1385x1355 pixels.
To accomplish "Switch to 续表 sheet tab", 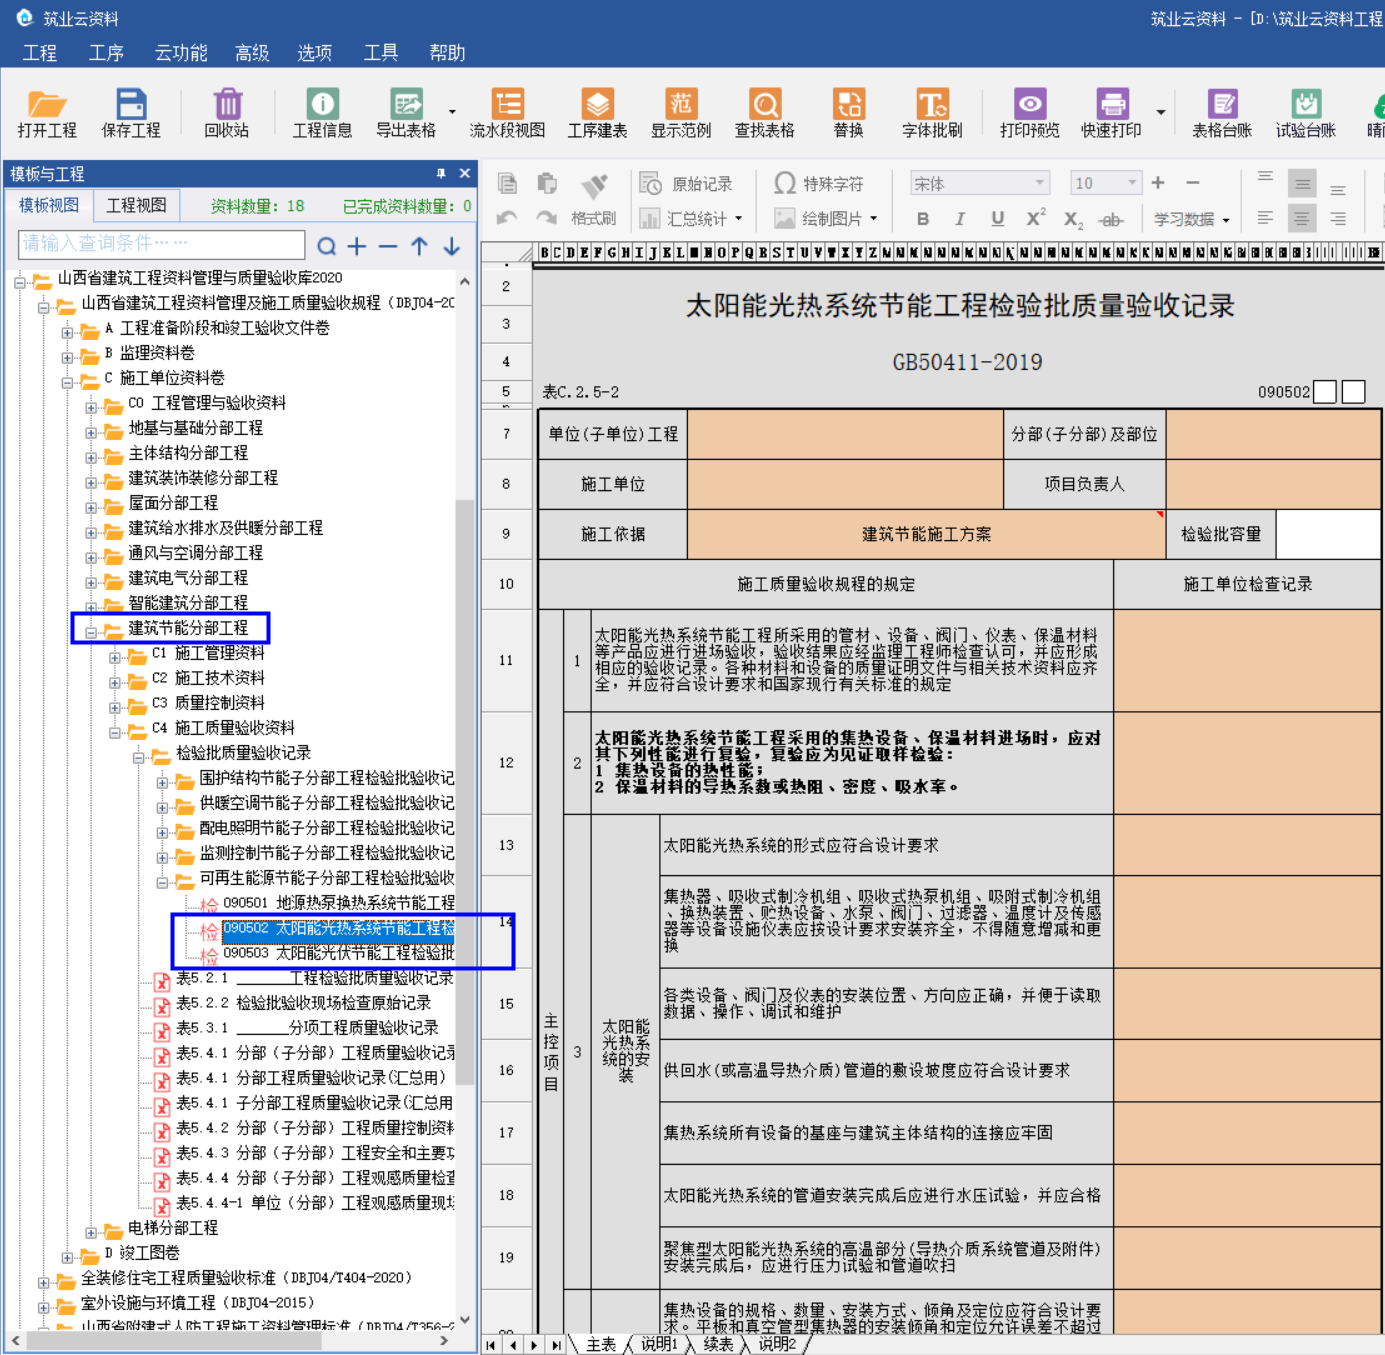I will [x=718, y=1344].
